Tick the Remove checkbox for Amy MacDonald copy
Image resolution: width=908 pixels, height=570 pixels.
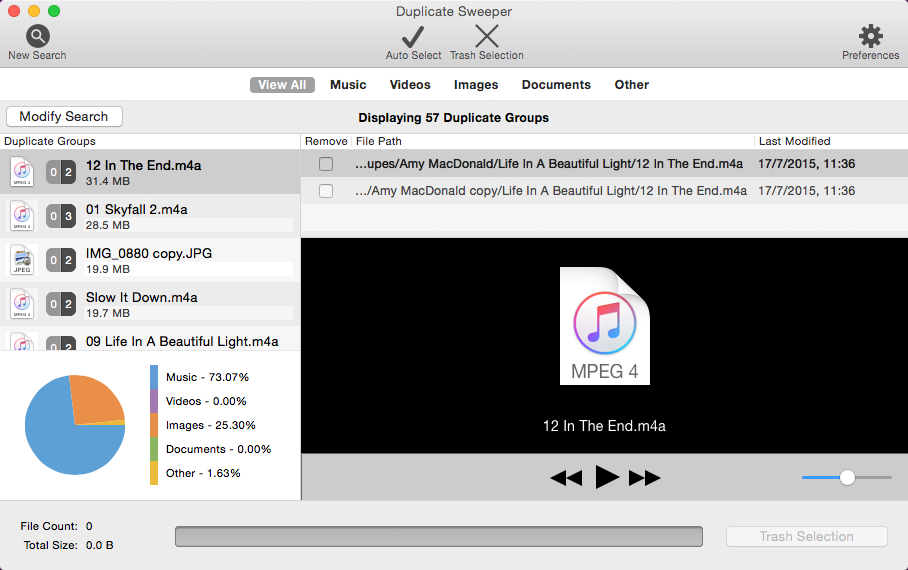326,191
